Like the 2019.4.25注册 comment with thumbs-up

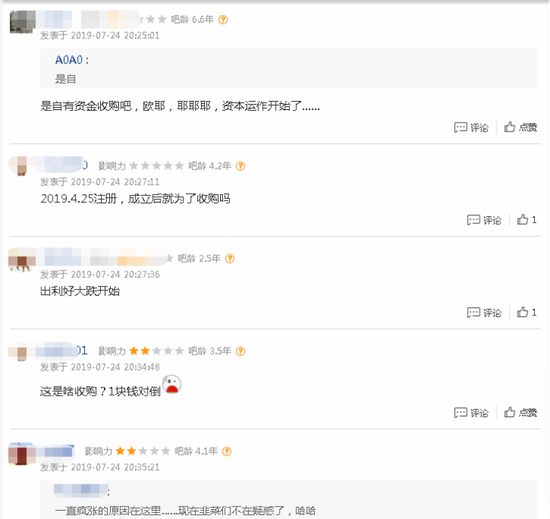click(526, 220)
